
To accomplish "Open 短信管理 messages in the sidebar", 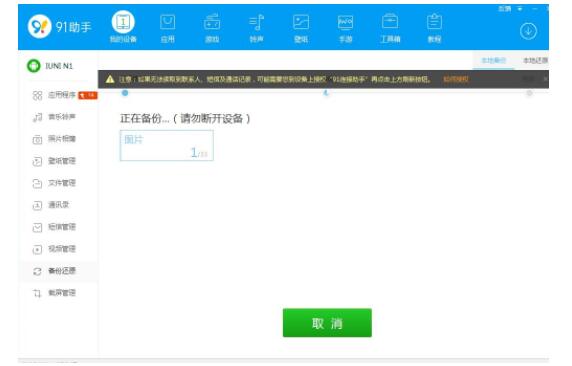I will pyautogui.click(x=54, y=227).
